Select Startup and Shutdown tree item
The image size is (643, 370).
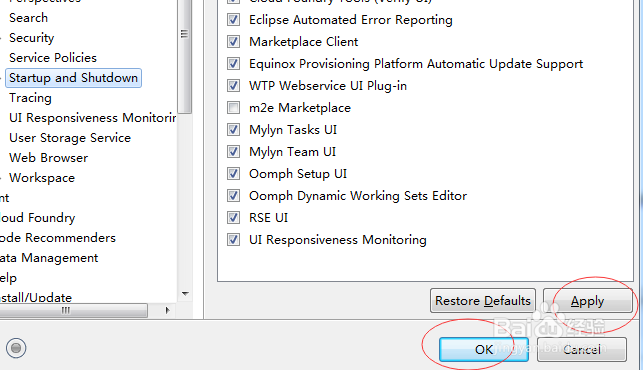73,78
